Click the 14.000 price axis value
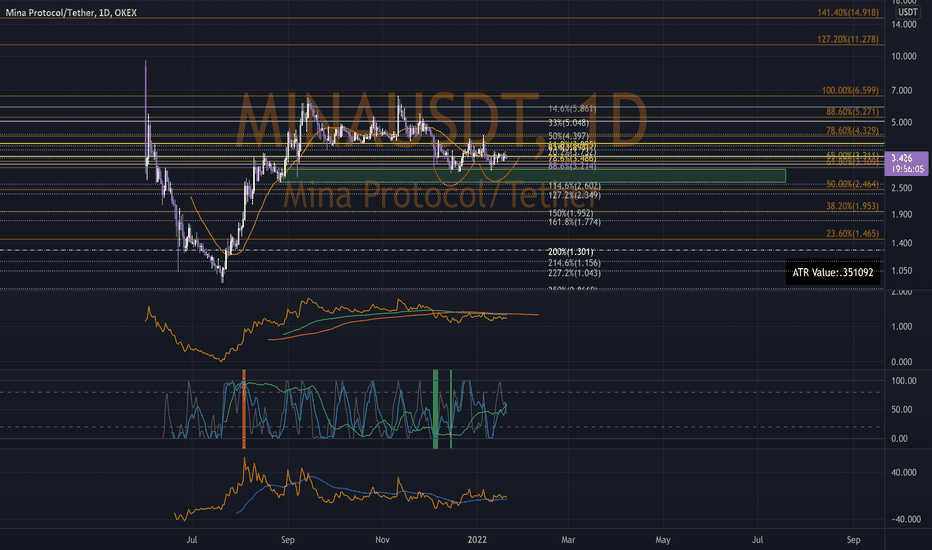The height and width of the screenshot is (550, 932). pos(903,24)
